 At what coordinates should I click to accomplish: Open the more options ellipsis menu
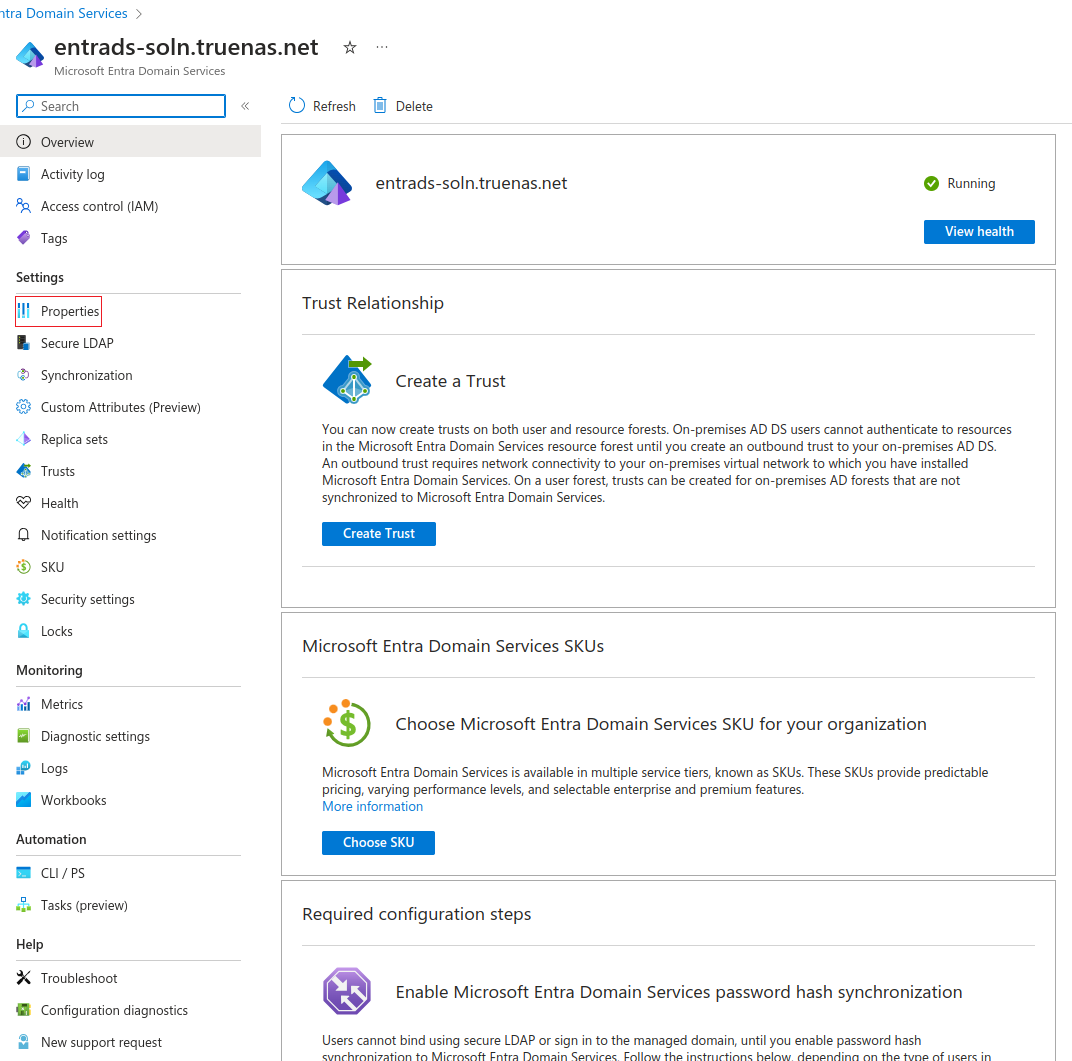click(x=382, y=47)
